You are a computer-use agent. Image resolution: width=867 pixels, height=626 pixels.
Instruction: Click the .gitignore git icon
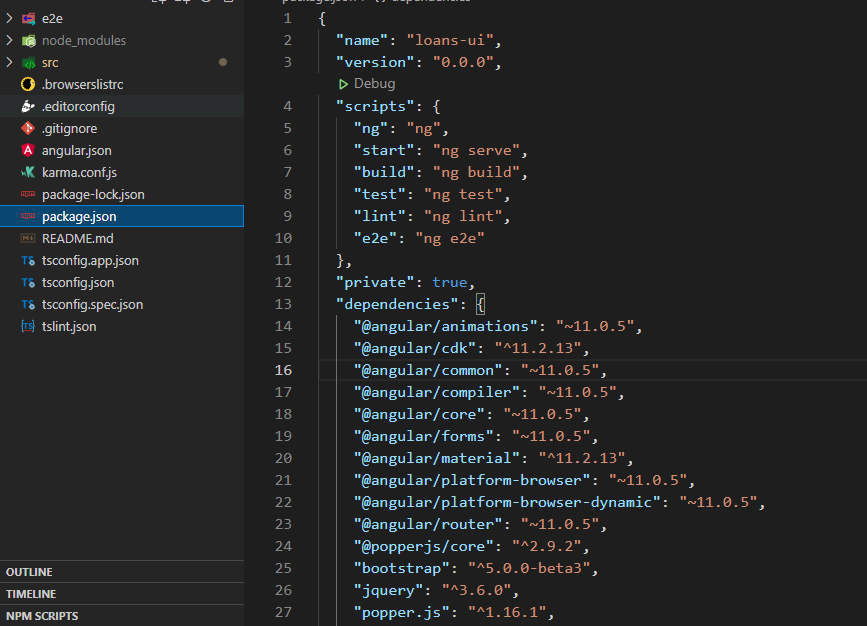[x=28, y=128]
